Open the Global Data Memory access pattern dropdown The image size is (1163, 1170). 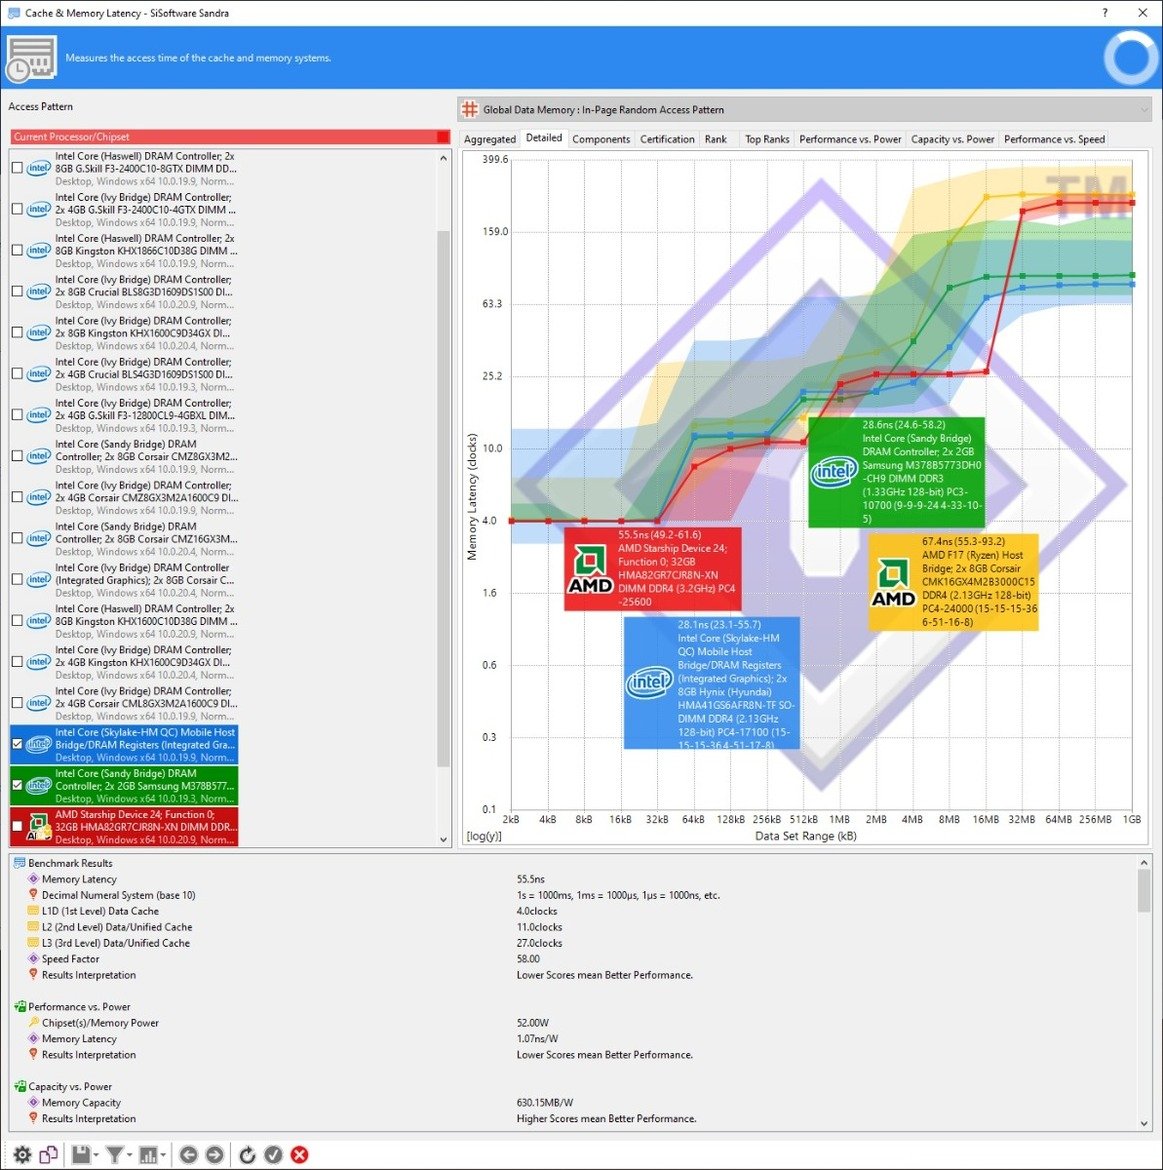coord(804,110)
